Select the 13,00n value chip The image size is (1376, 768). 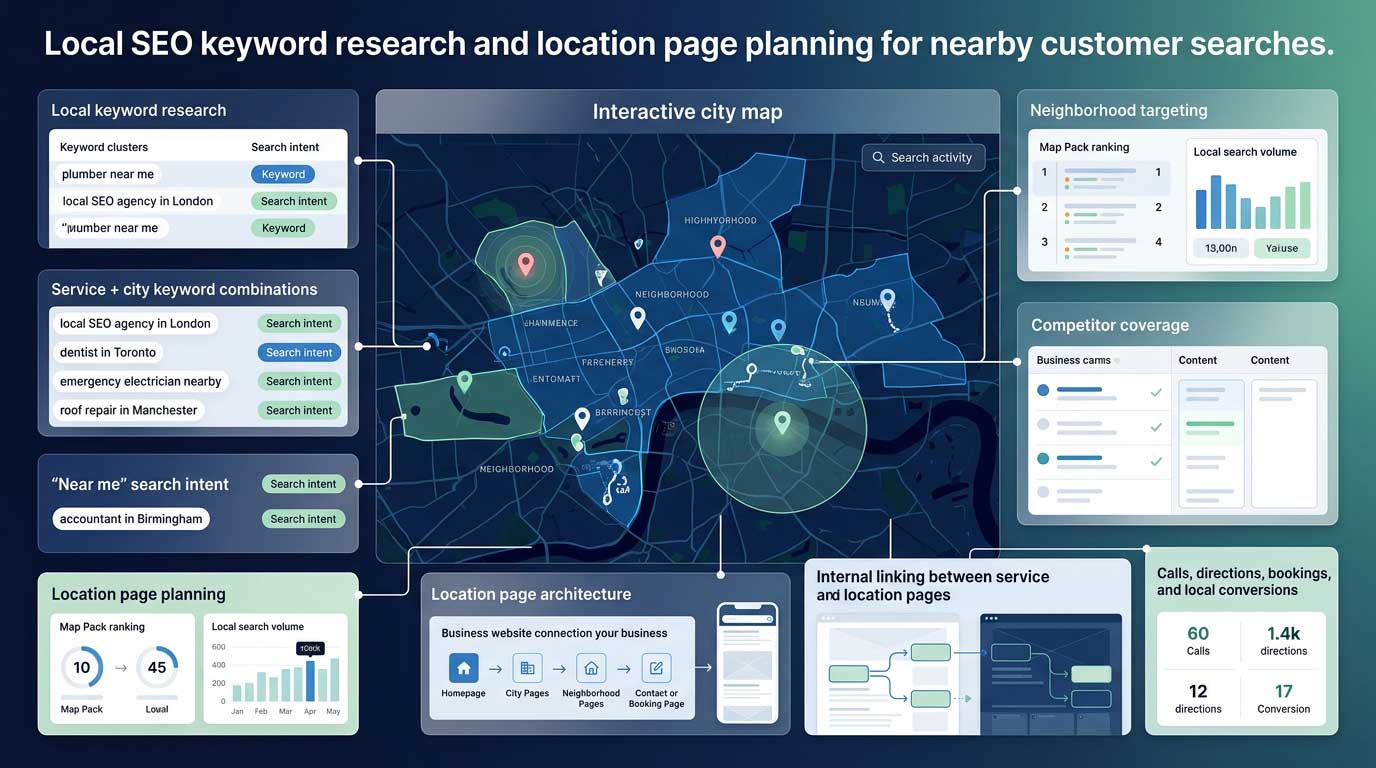click(x=1221, y=248)
